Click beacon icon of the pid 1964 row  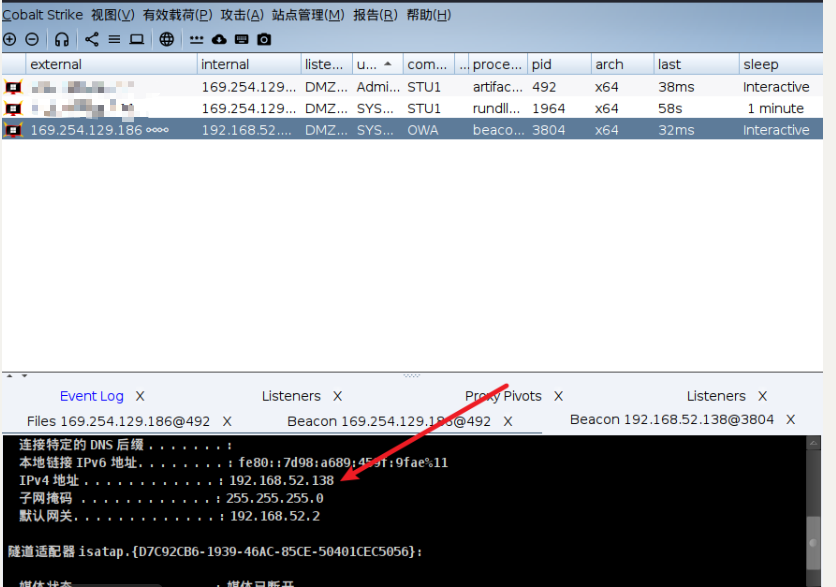(x=13, y=108)
